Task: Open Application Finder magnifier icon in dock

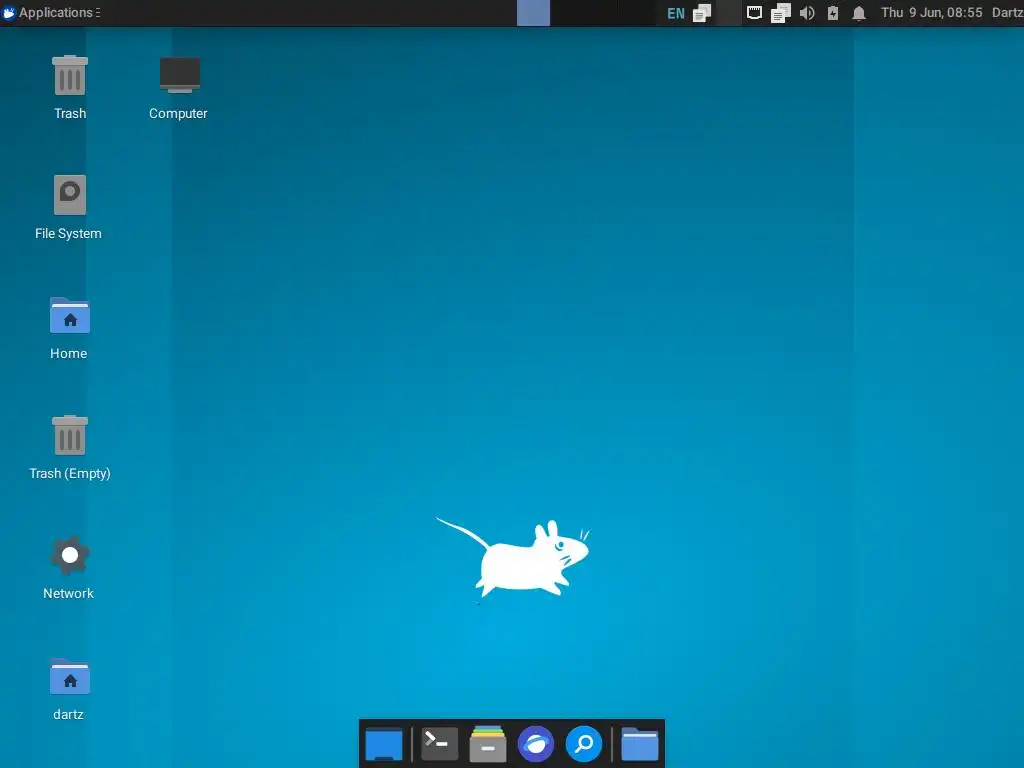Action: 584,744
